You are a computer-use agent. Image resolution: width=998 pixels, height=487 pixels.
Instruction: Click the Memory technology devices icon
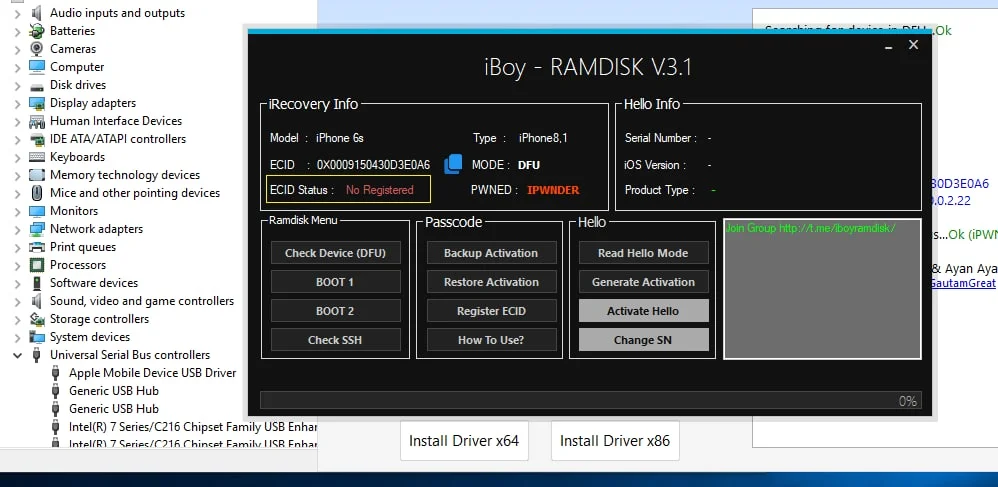(x=37, y=175)
